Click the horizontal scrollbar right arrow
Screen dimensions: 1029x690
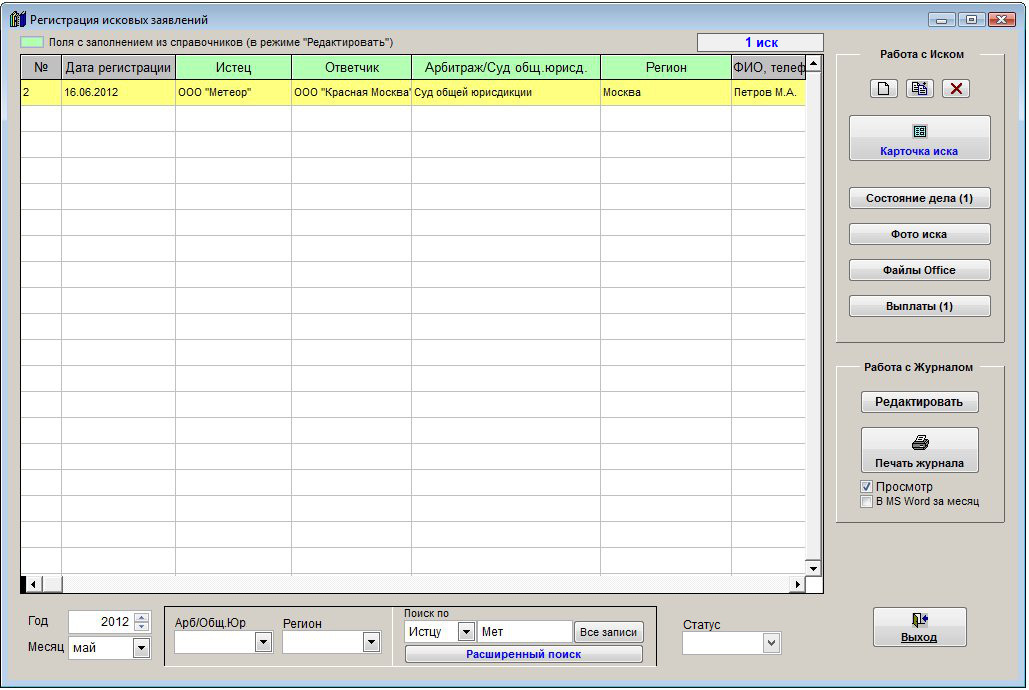[x=797, y=584]
